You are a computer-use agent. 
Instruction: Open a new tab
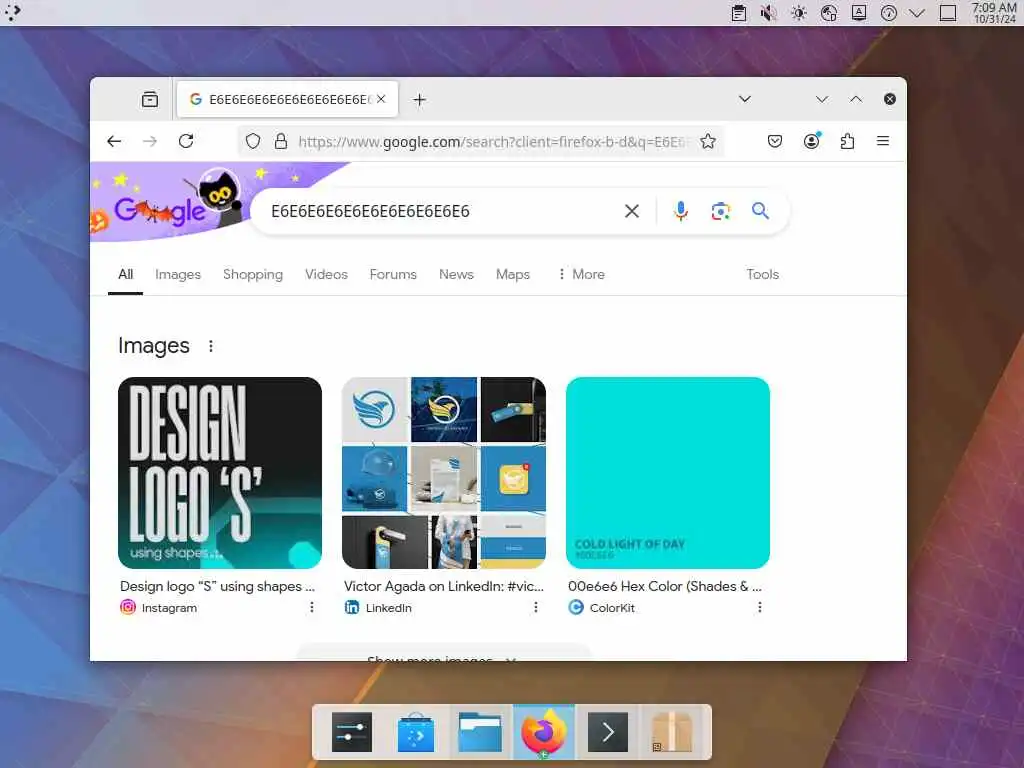[420, 100]
